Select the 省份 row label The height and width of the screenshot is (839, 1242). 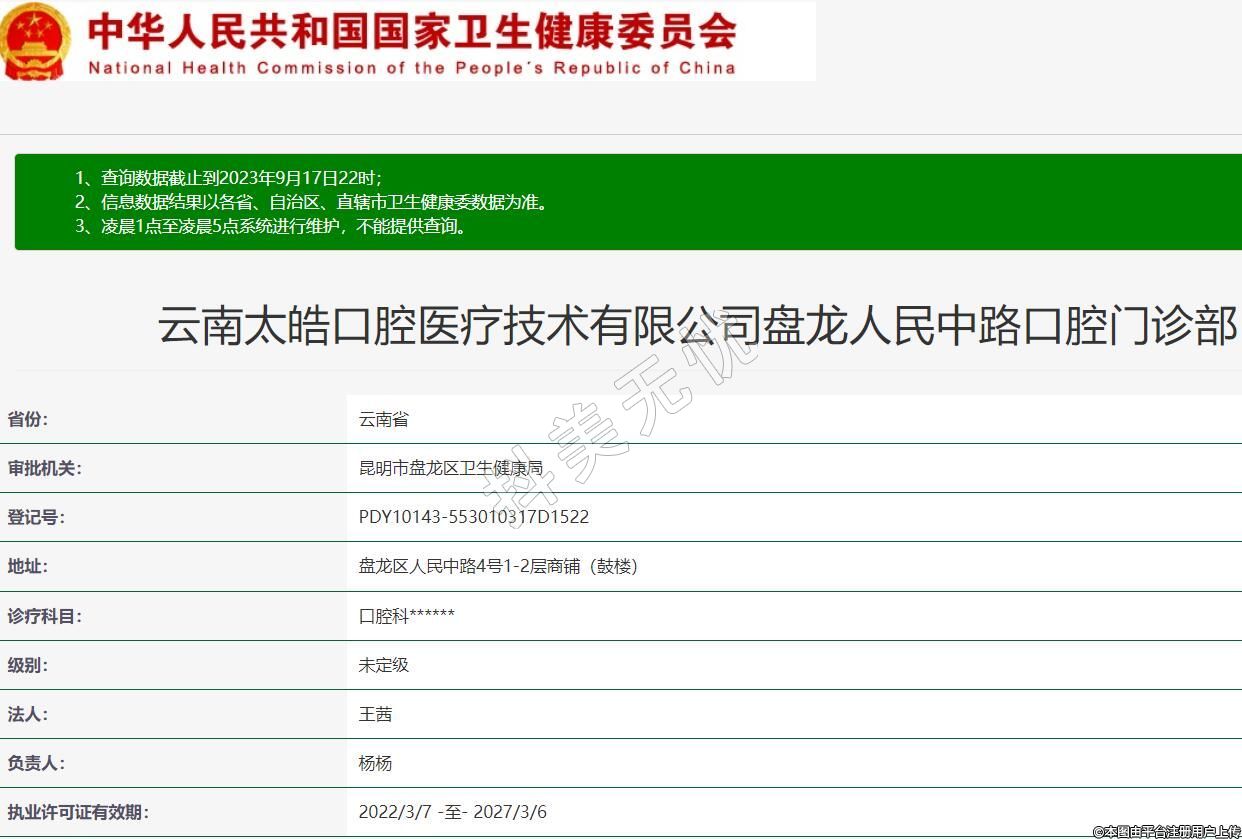tap(28, 420)
